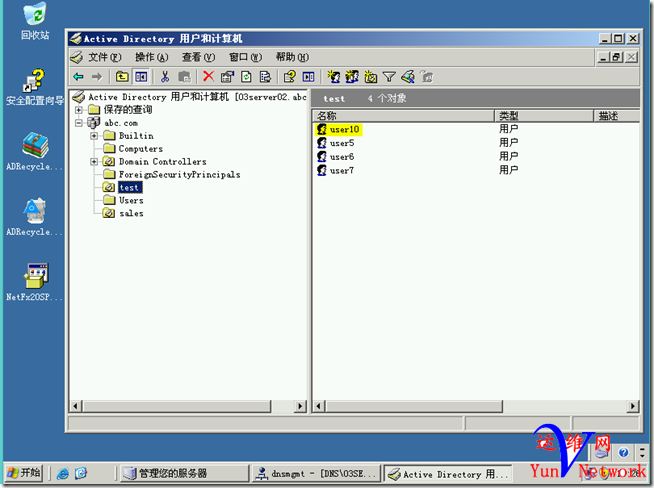Click the Cut scissors icon
Screen dimensions: 654x488
(165, 77)
